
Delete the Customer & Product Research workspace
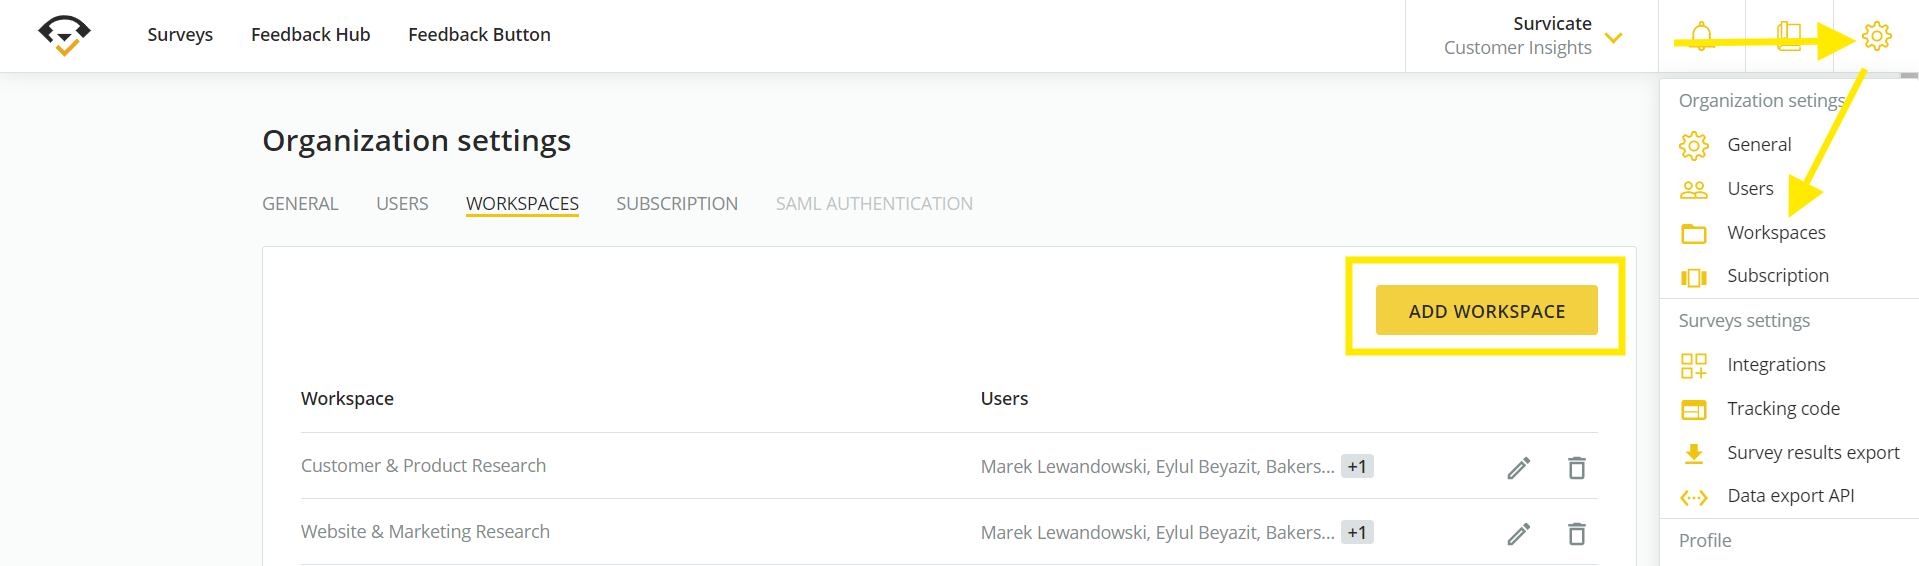pyautogui.click(x=1577, y=467)
